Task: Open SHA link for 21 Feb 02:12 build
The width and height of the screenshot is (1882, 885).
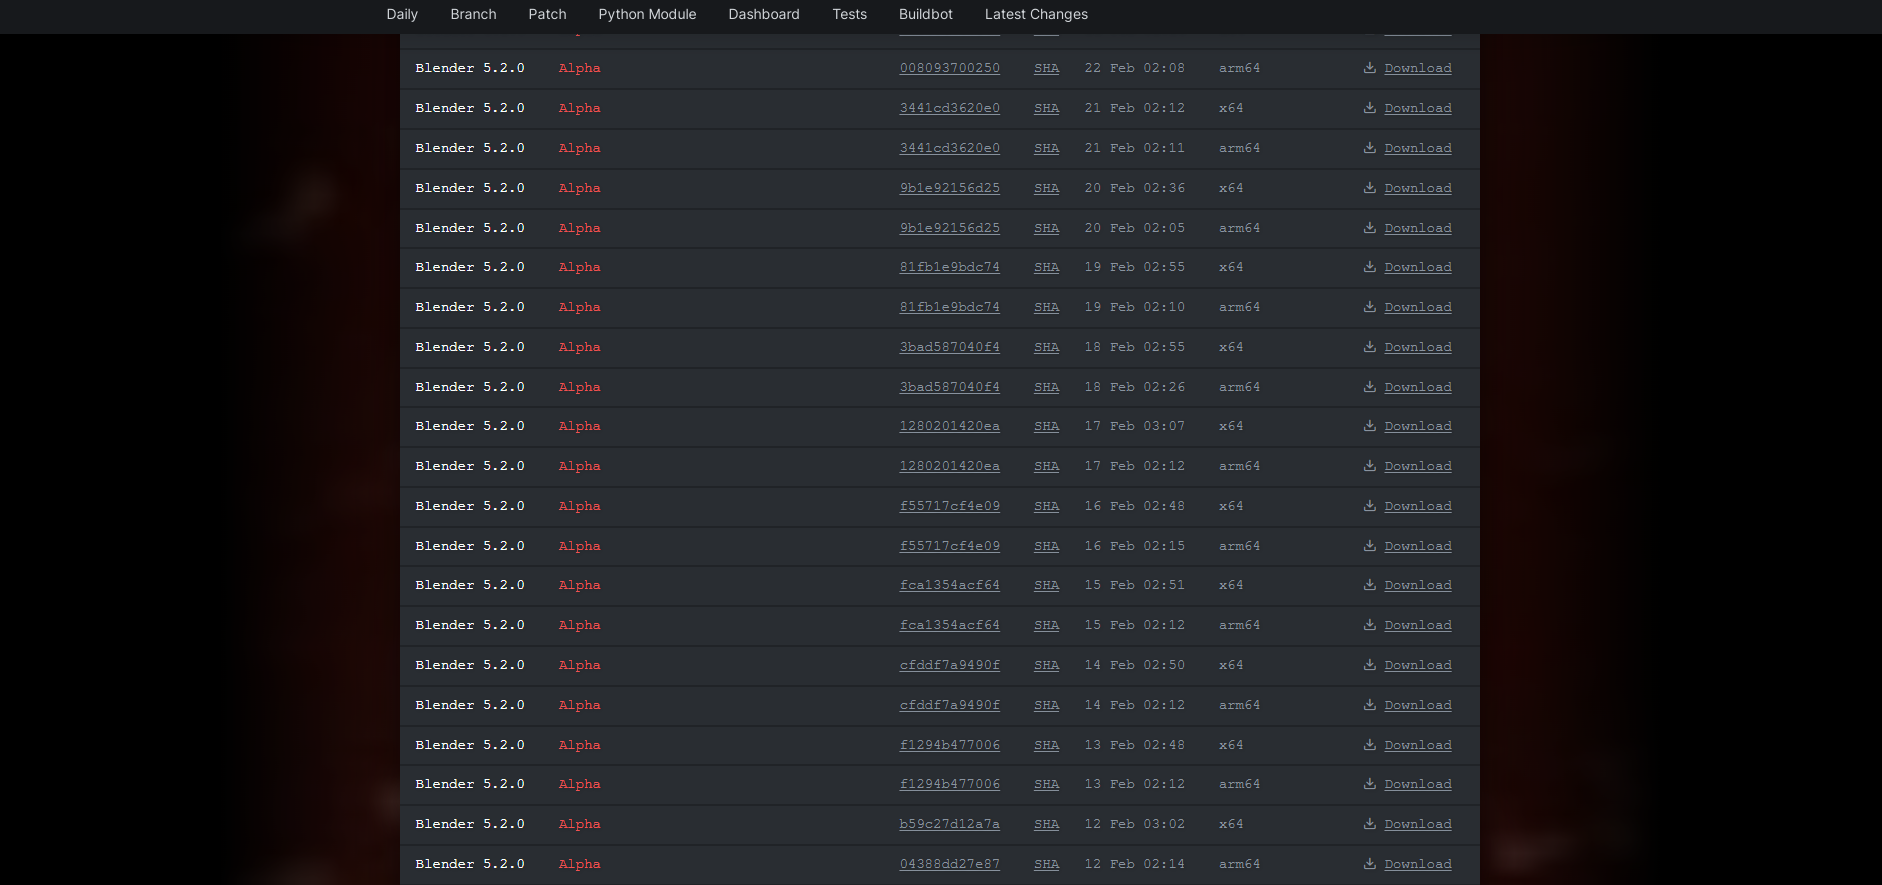Action: pyautogui.click(x=1046, y=108)
